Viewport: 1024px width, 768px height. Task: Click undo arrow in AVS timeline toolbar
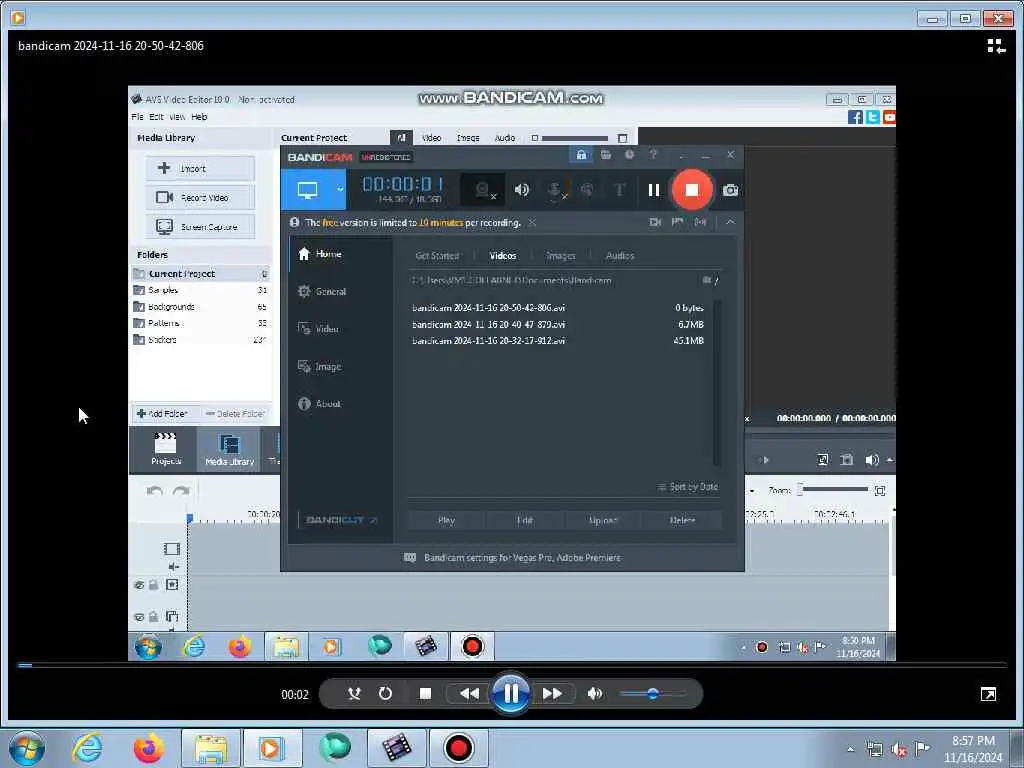click(155, 491)
